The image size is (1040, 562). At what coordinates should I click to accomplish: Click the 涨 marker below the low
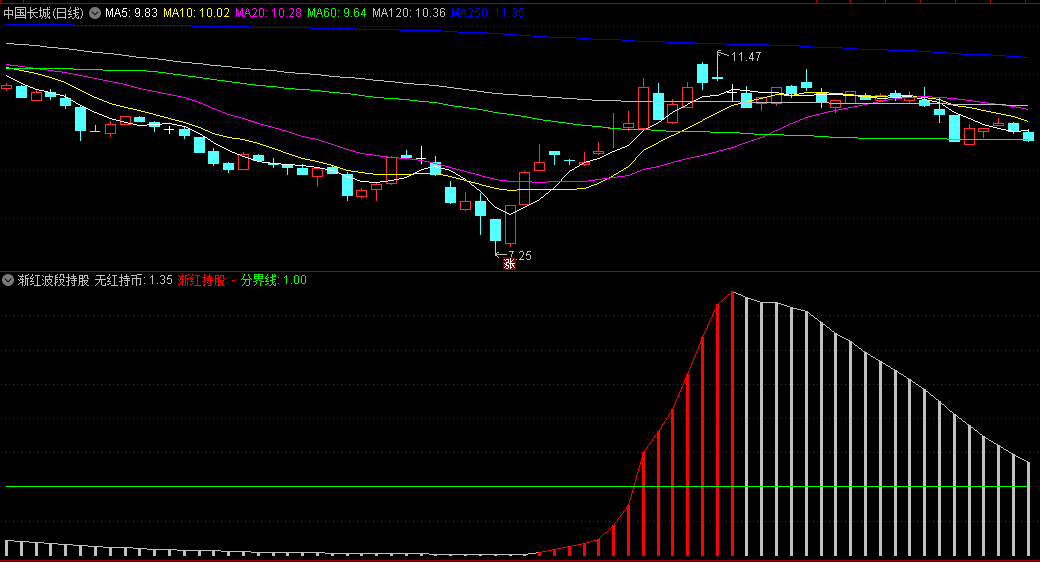[x=509, y=264]
